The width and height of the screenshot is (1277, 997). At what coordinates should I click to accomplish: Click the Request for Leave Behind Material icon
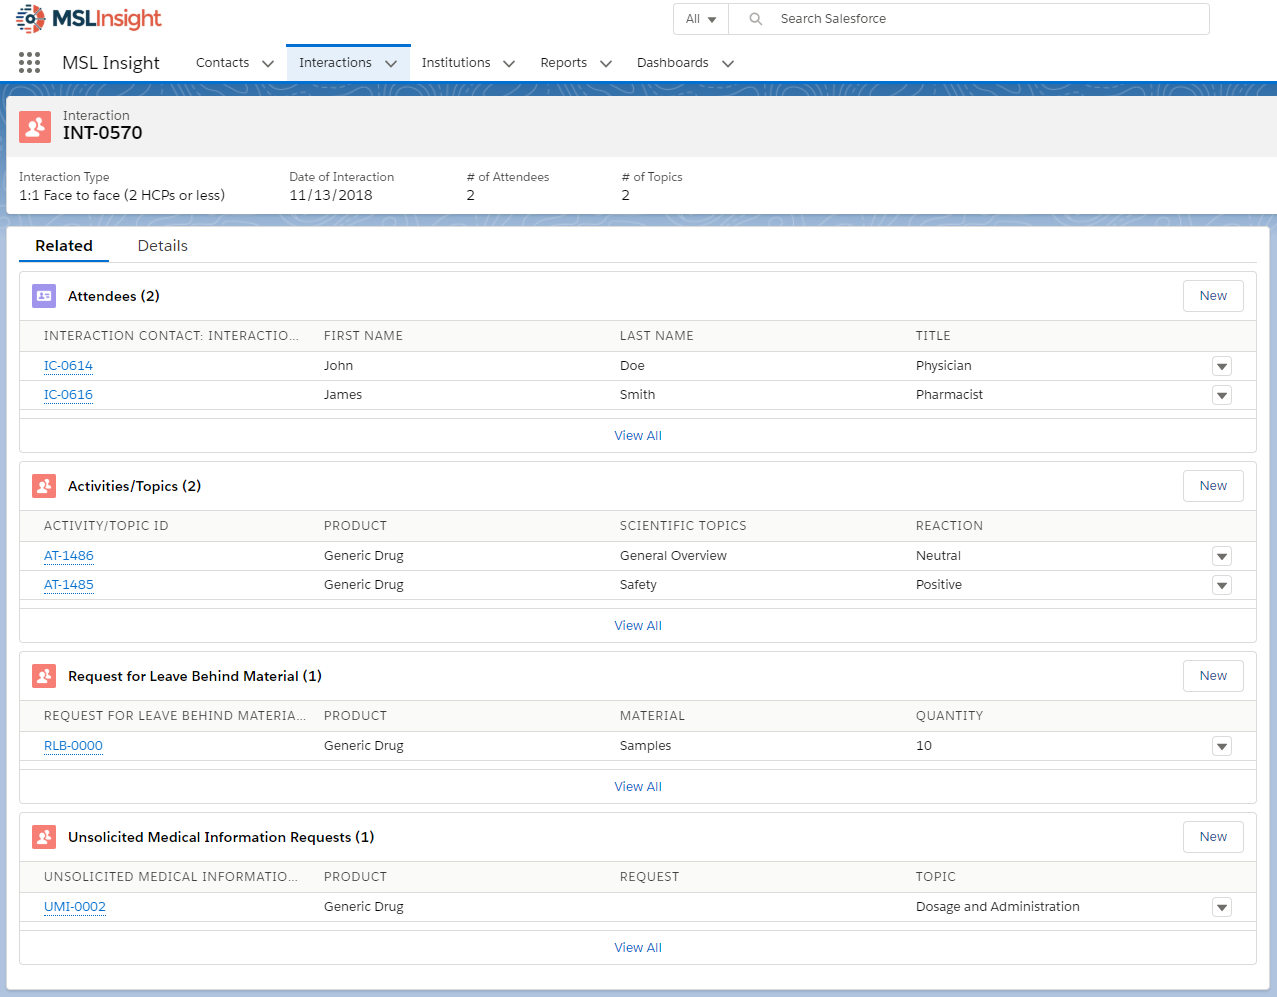pos(43,676)
